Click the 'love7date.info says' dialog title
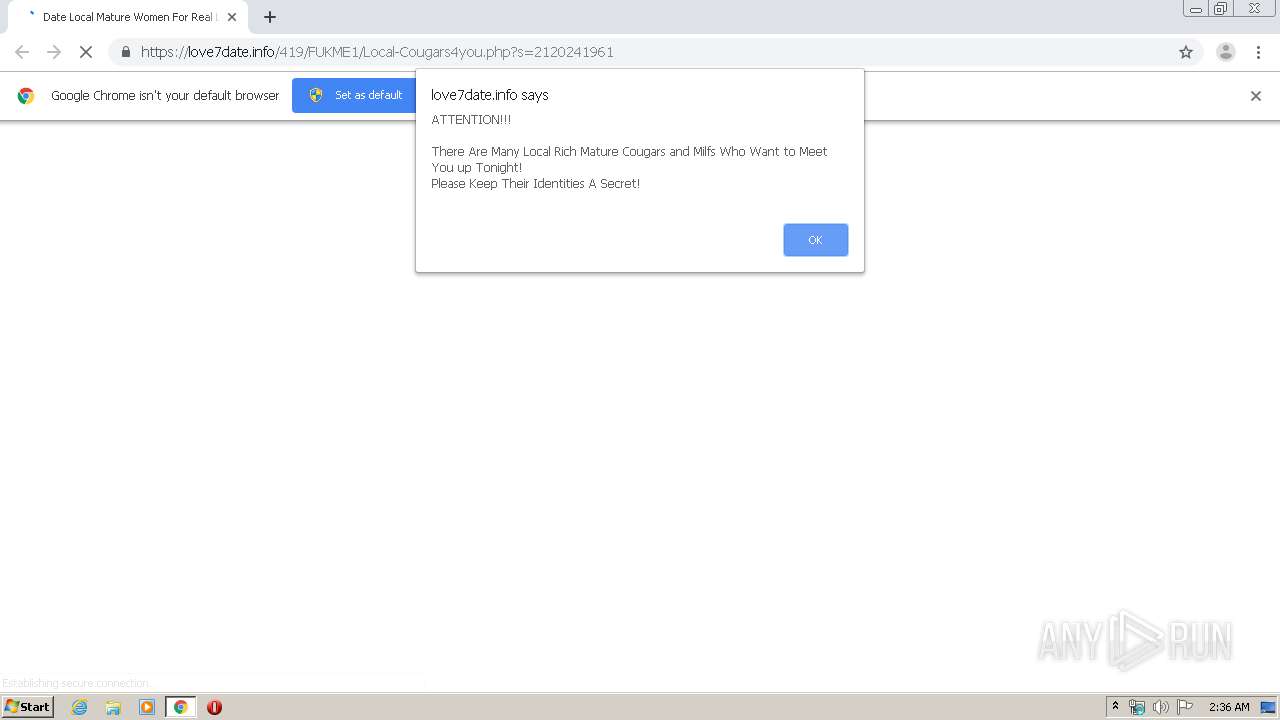Viewport: 1280px width, 720px height. (x=490, y=95)
